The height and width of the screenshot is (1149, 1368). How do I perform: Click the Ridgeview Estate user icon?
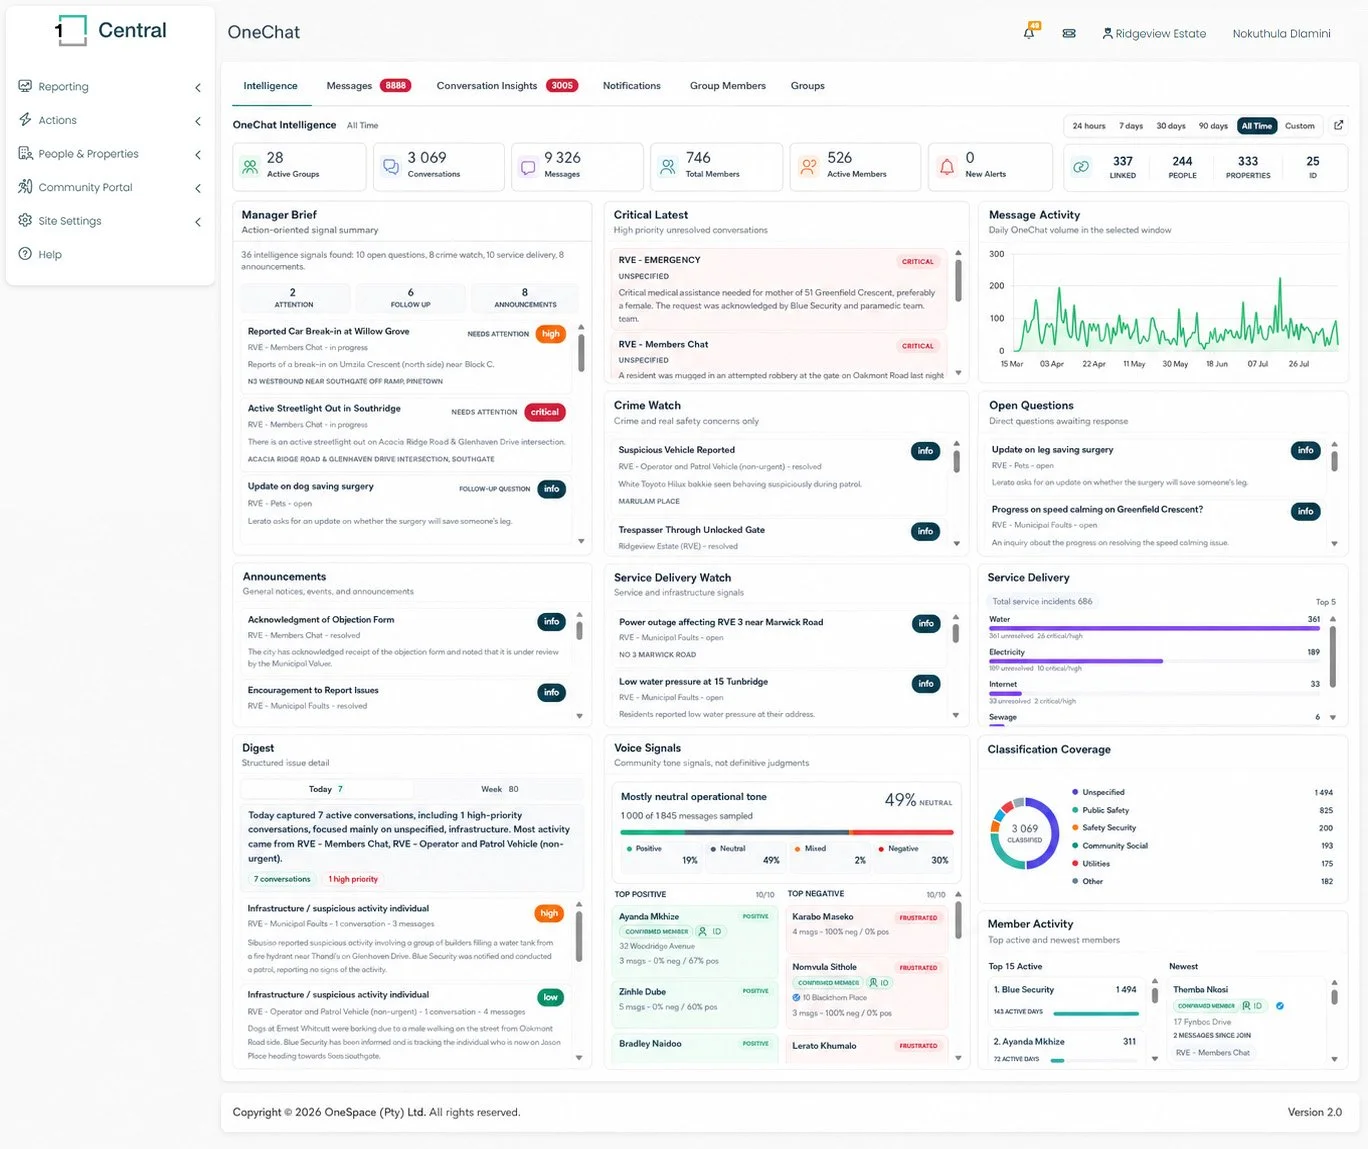pos(1107,33)
